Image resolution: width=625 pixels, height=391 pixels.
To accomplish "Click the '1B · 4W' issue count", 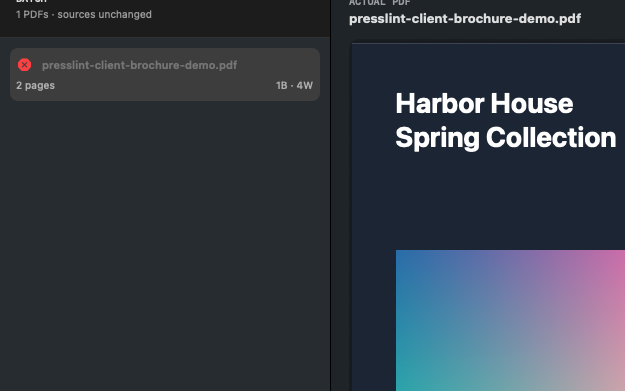I will coord(294,85).
